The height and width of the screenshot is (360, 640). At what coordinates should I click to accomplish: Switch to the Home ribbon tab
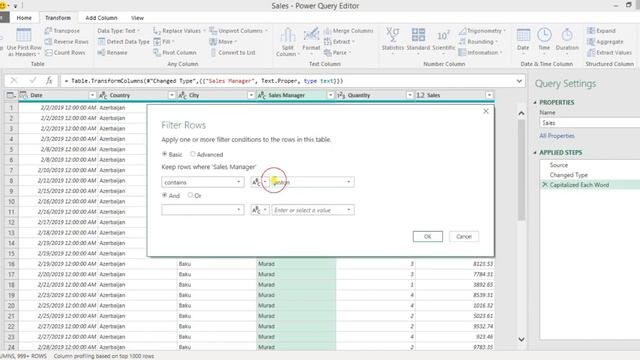(24, 18)
